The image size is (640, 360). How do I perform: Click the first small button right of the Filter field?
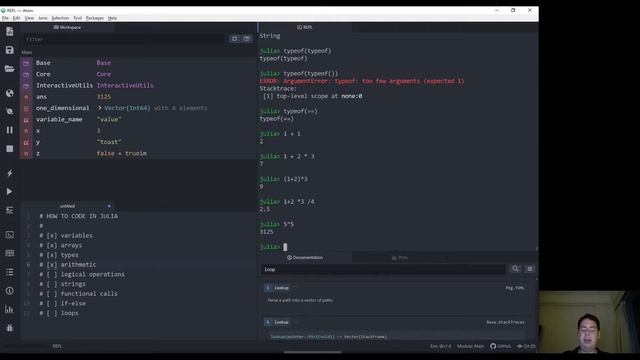tap(234, 39)
